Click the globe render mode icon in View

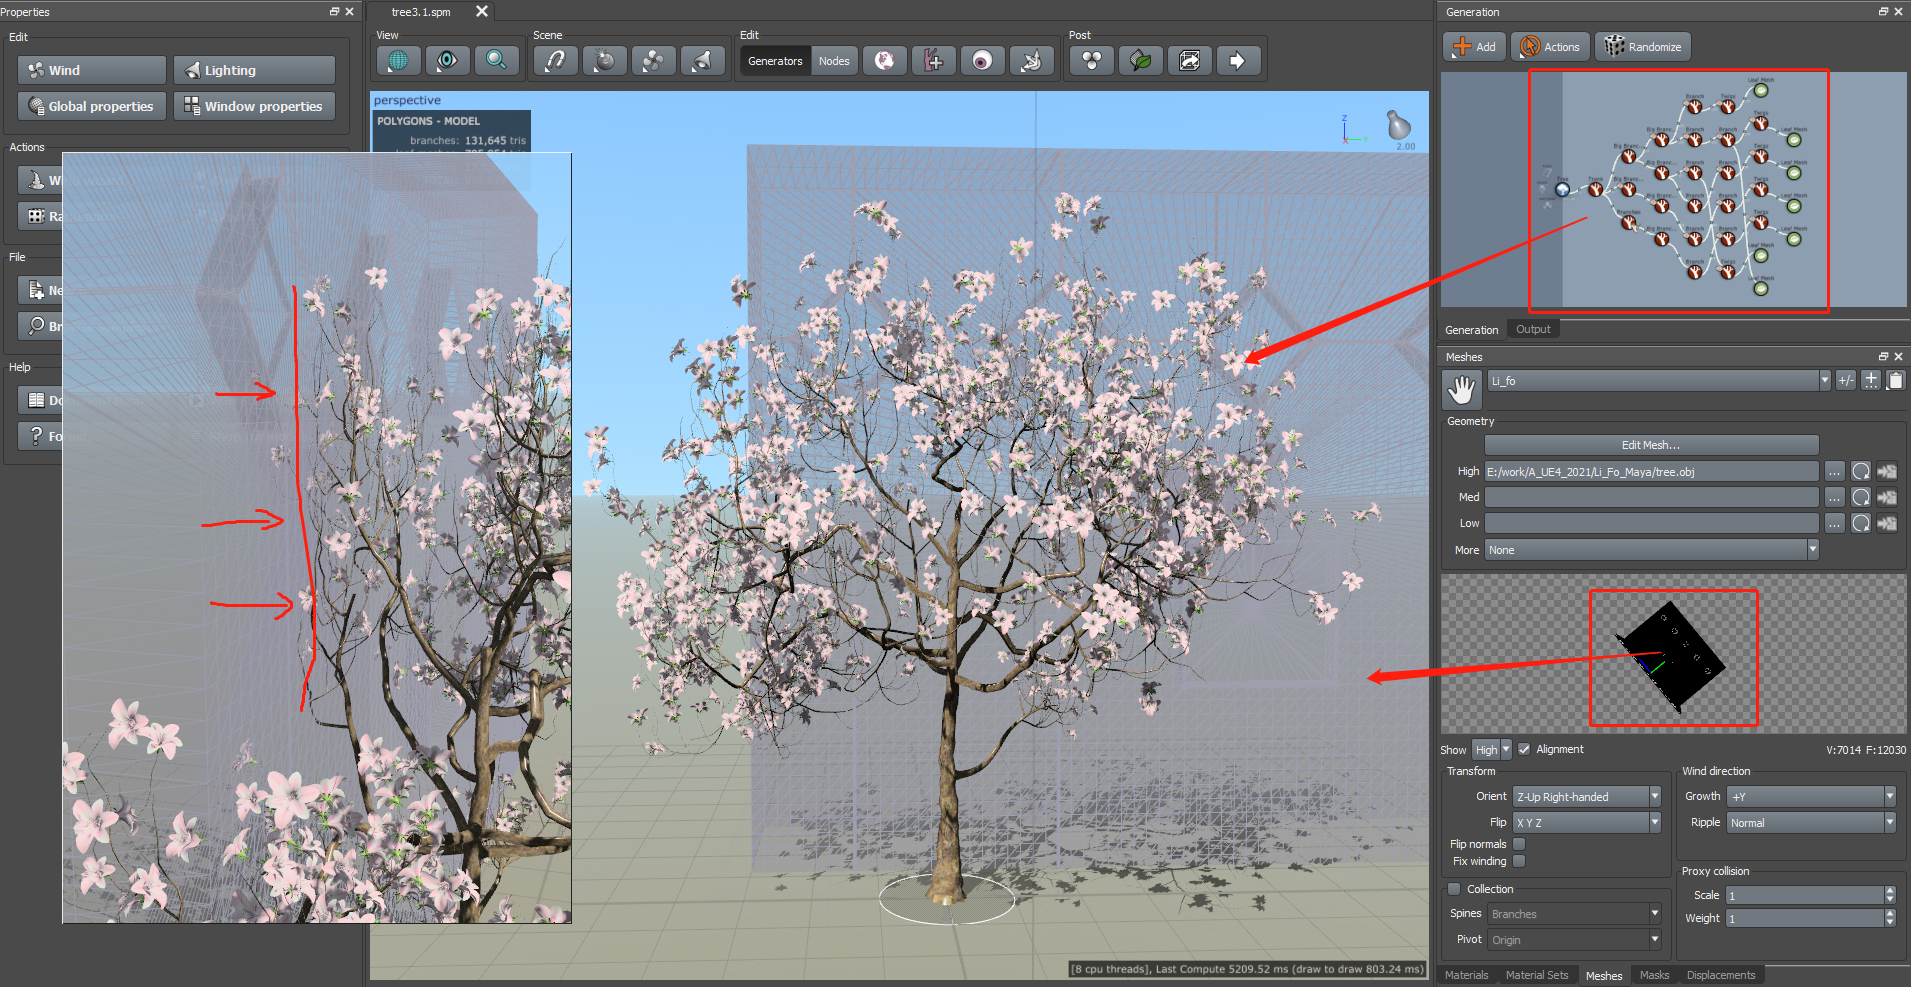click(398, 61)
